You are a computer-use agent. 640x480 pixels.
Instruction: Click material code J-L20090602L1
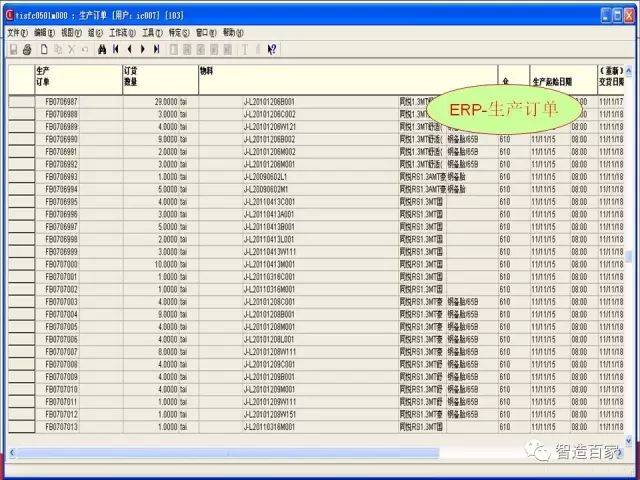[265, 177]
